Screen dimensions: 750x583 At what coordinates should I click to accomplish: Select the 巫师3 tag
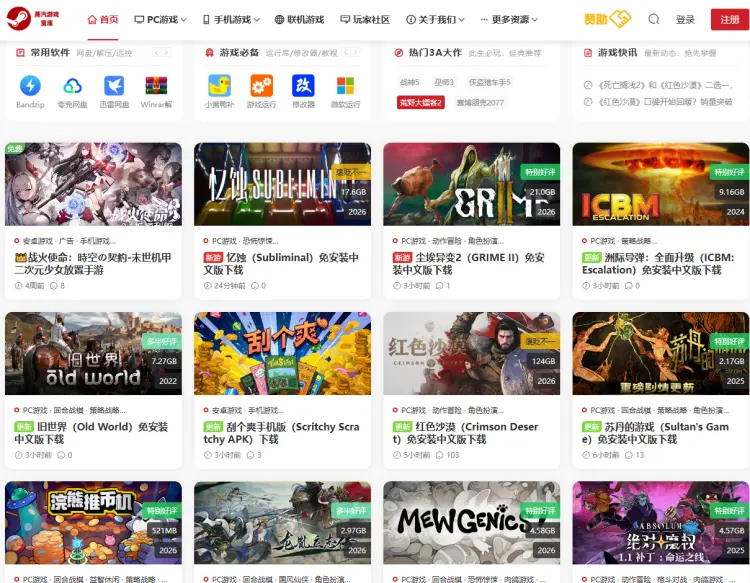click(x=444, y=82)
